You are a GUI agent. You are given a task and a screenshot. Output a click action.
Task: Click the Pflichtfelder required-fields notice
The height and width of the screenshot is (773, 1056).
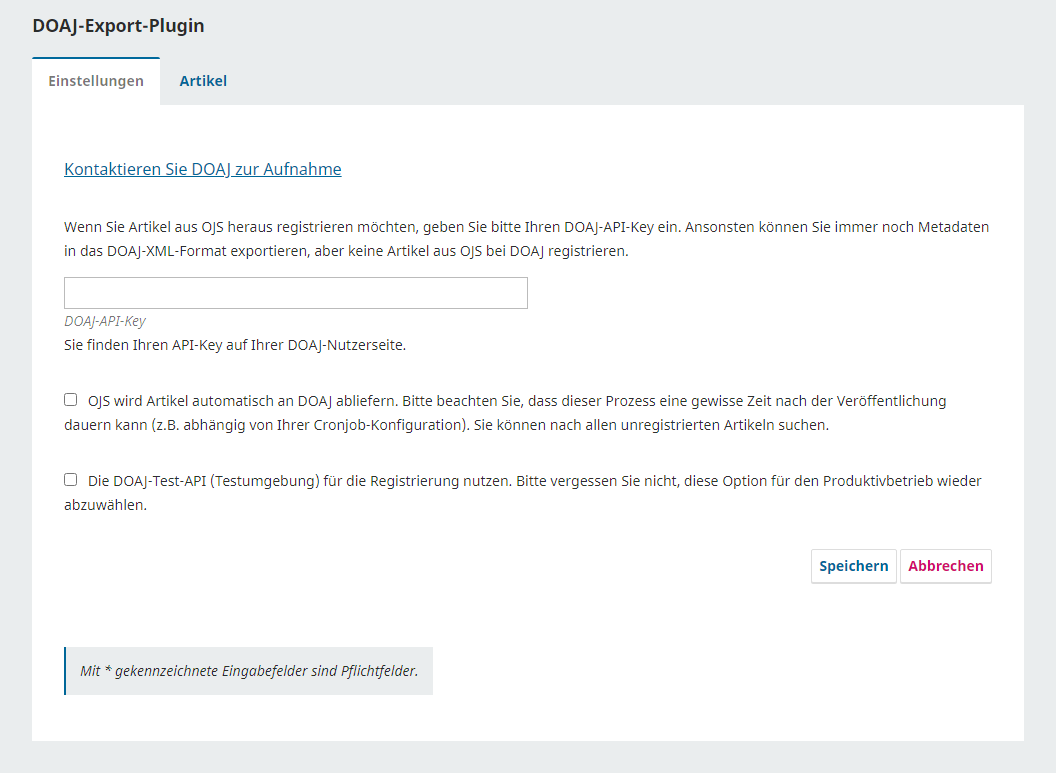click(x=249, y=671)
